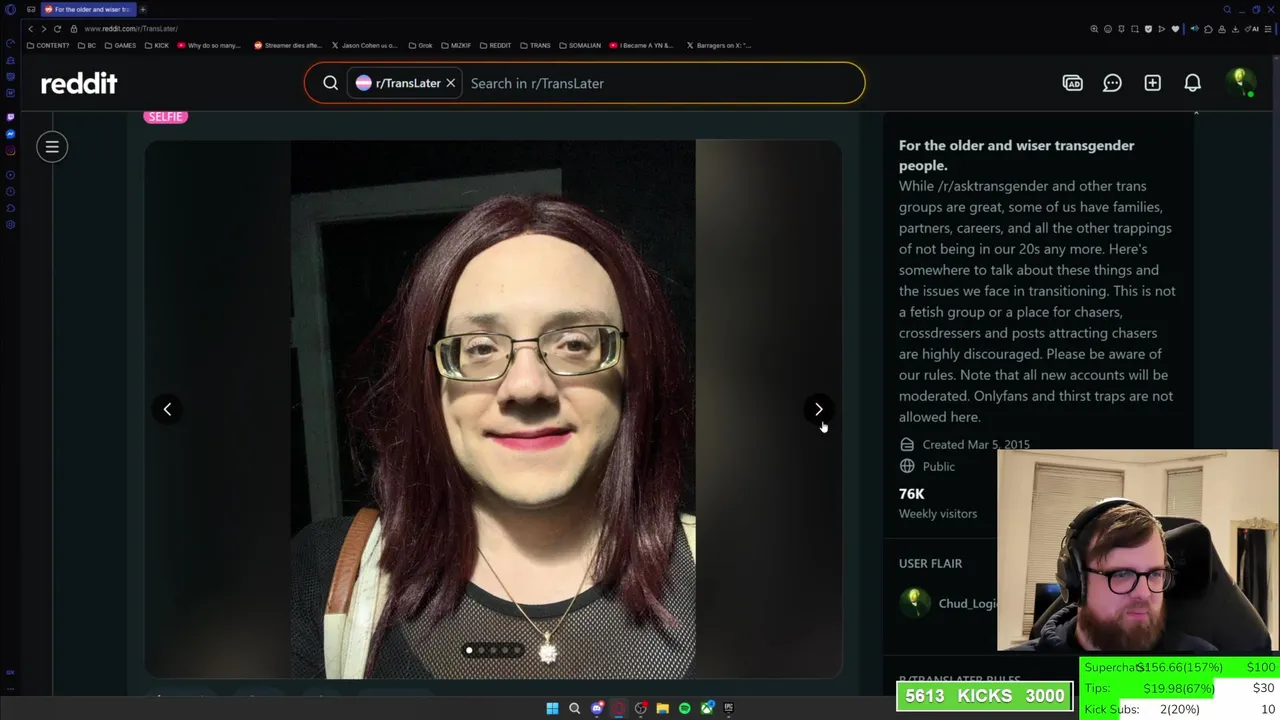Viewport: 1280px width, 720px height.
Task: Open the TRANS bookmarks folder
Action: pos(535,45)
